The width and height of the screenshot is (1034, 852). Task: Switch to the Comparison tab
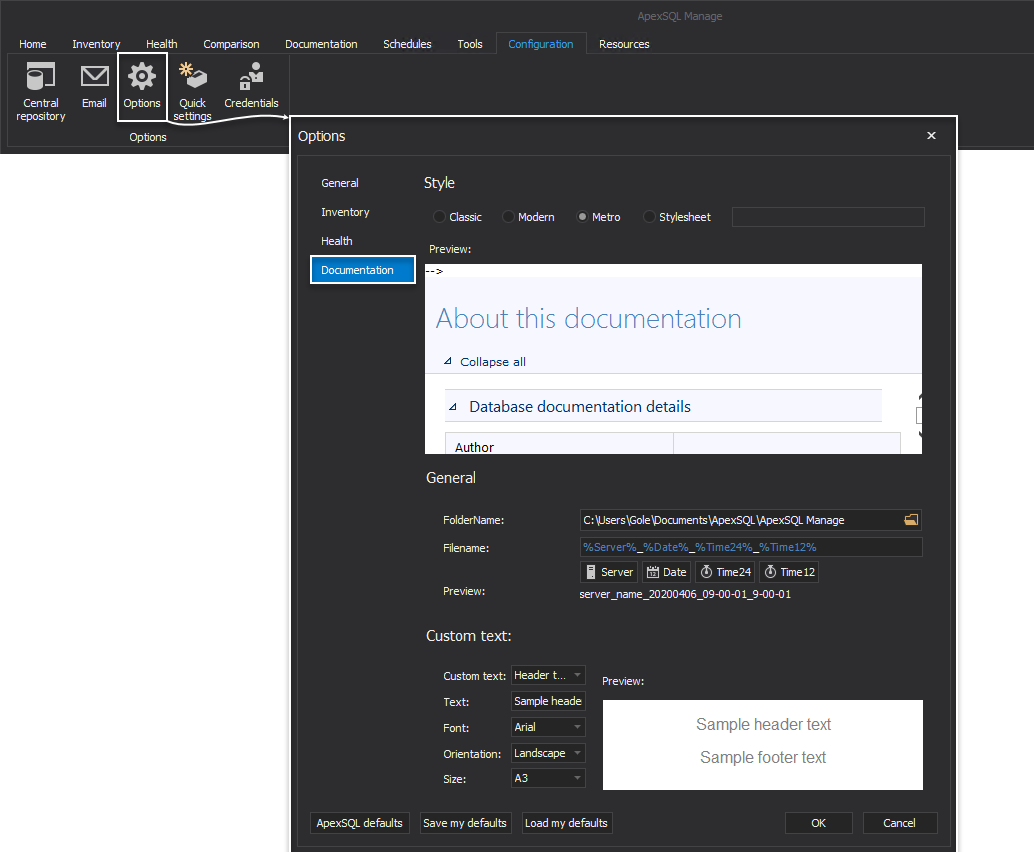(231, 44)
